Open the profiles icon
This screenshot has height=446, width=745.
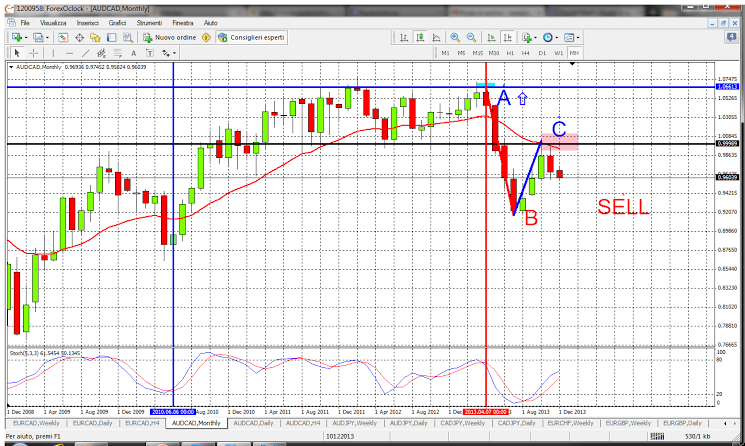click(x=38, y=37)
